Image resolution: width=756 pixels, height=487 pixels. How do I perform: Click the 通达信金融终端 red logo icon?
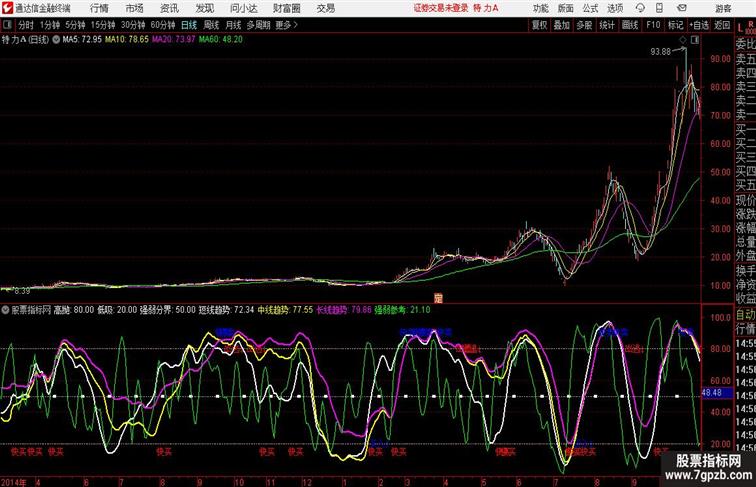point(7,8)
